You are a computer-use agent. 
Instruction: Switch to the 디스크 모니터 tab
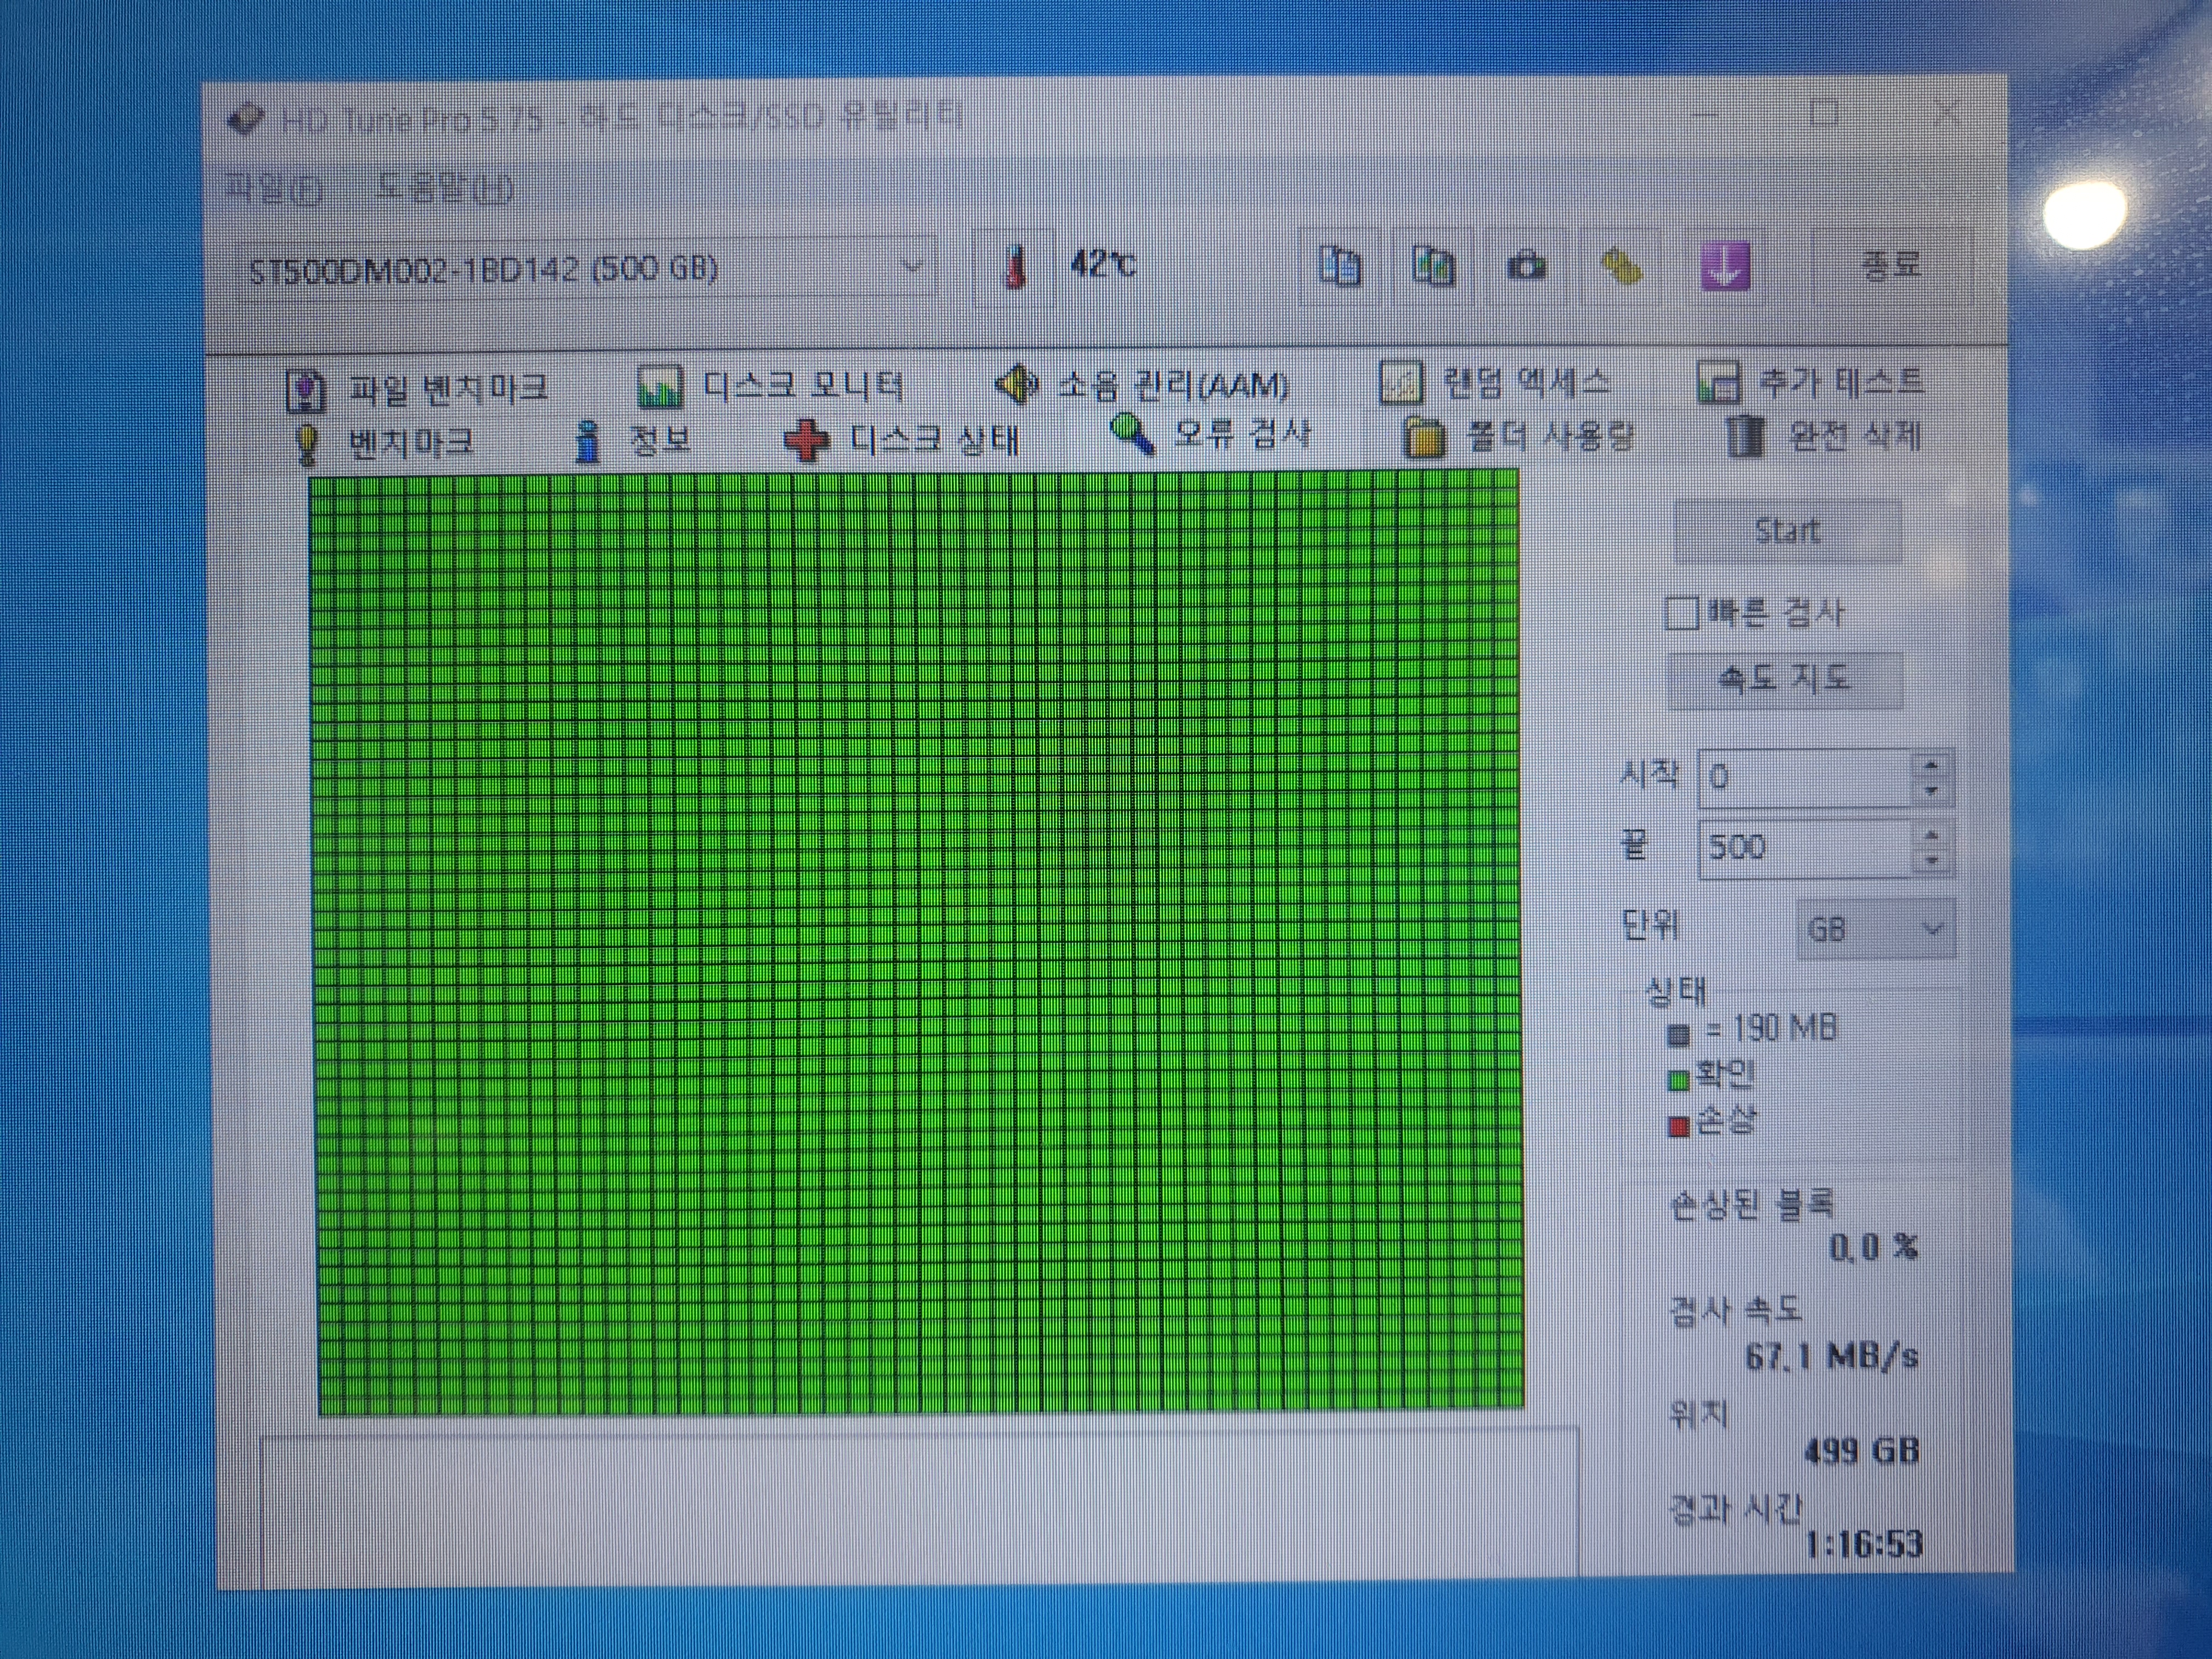coord(770,385)
